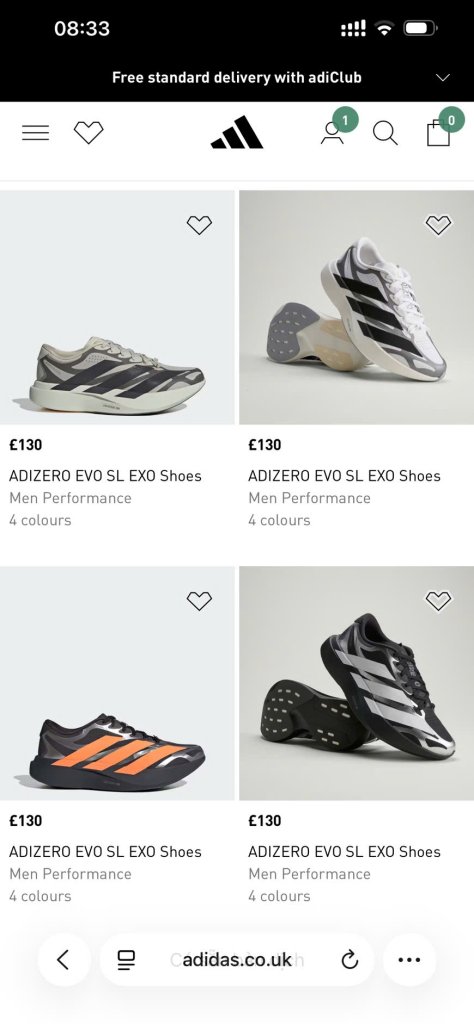Open the account profile icon
The width and height of the screenshot is (474, 1024).
pos(332,133)
